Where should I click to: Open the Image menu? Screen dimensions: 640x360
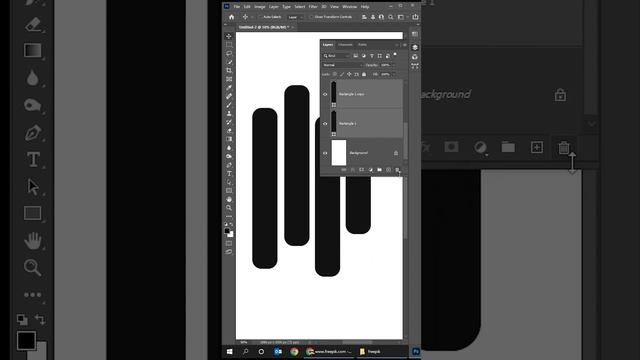[260, 7]
